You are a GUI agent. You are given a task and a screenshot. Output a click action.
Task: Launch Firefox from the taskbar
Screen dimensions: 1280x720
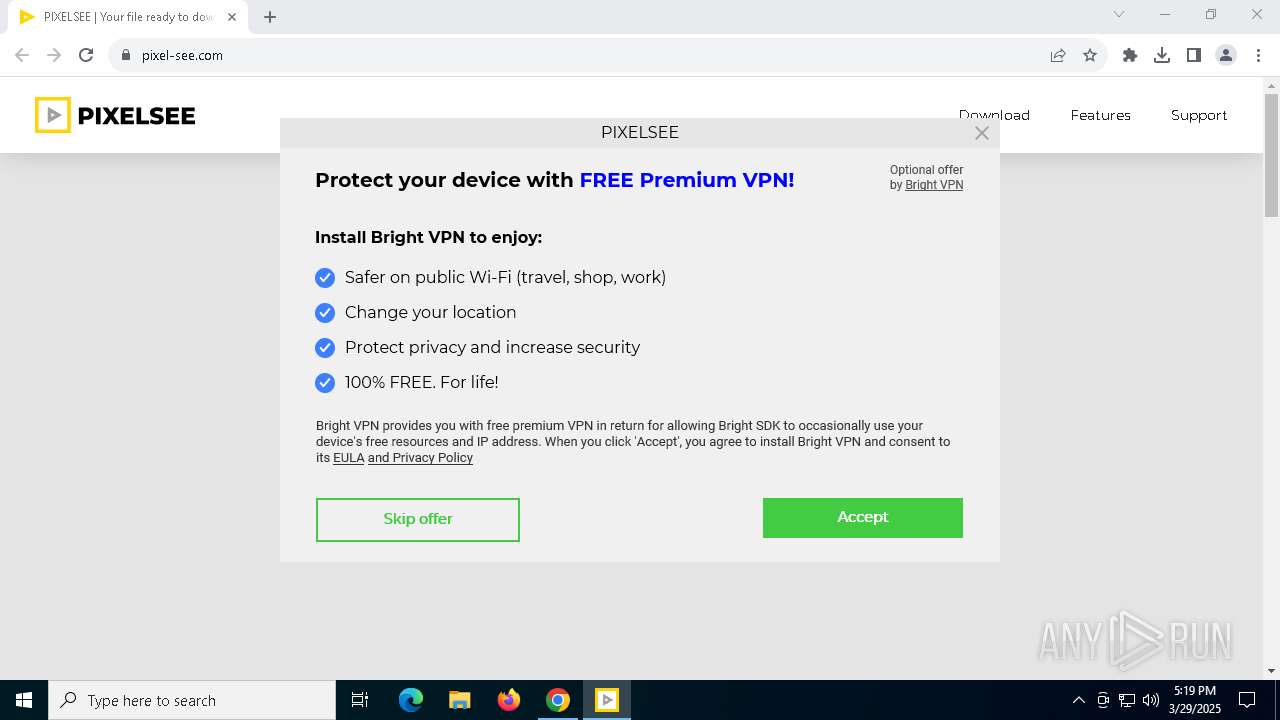click(509, 700)
